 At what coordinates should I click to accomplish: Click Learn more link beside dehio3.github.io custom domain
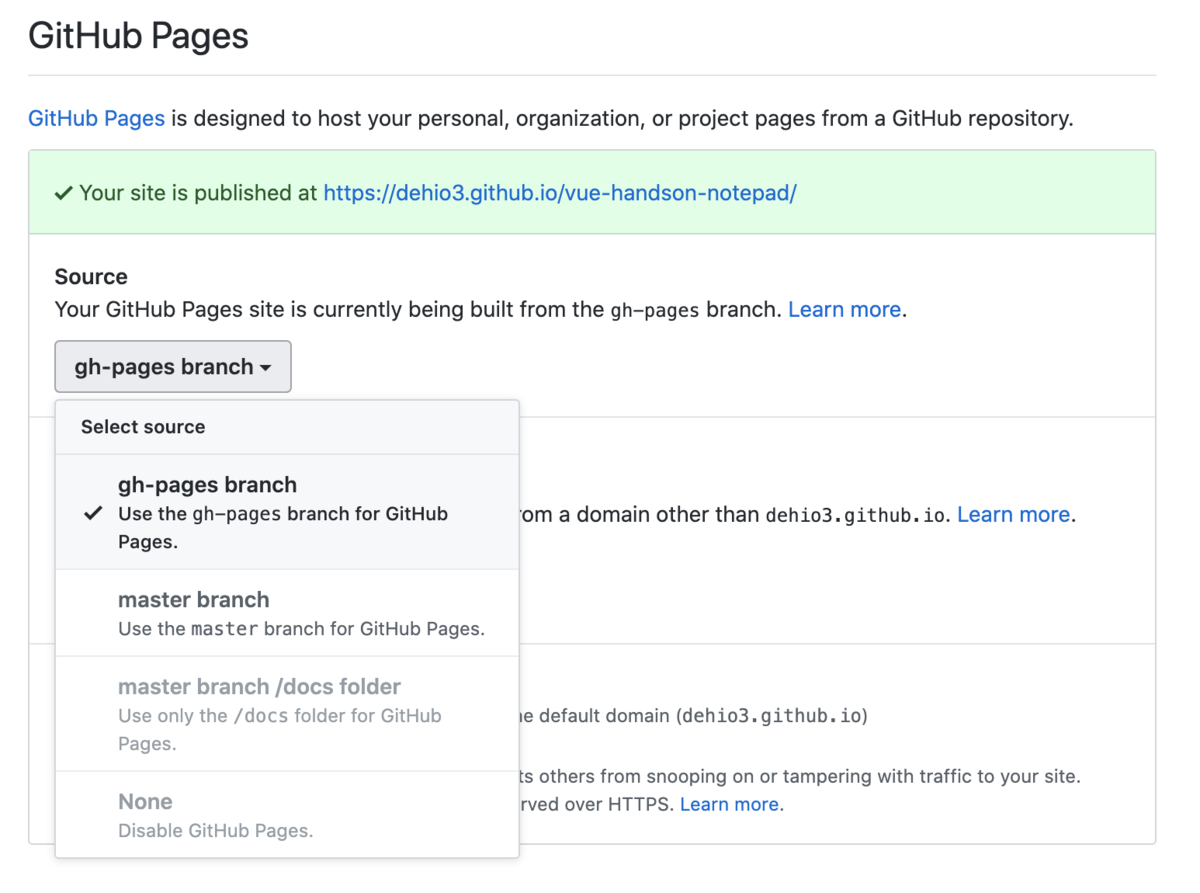tap(1013, 515)
